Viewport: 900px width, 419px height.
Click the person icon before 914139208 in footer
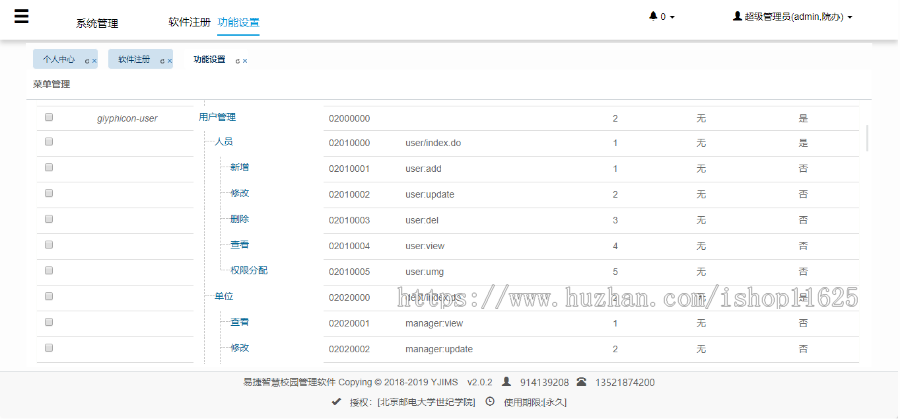tap(506, 382)
